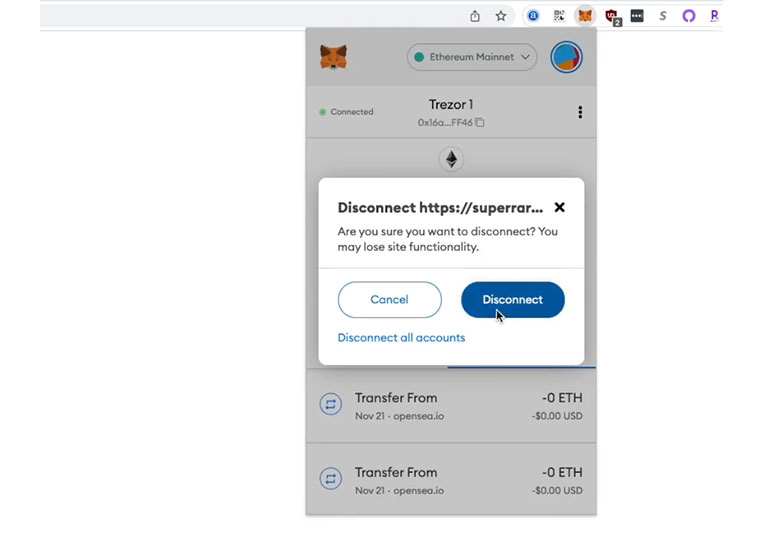The height and width of the screenshot is (541, 763).
Task: Click the 0x16a...FF46 address text
Action: click(445, 123)
